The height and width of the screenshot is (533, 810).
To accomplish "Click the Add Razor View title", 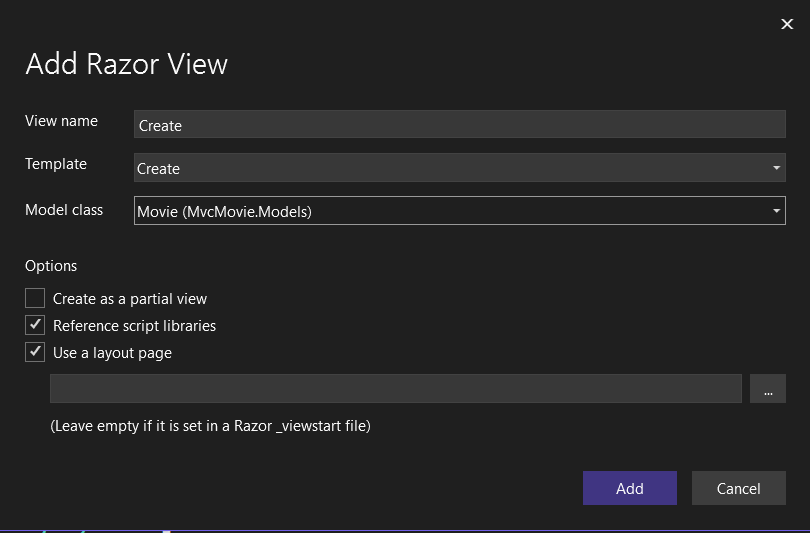I will 127,64.
